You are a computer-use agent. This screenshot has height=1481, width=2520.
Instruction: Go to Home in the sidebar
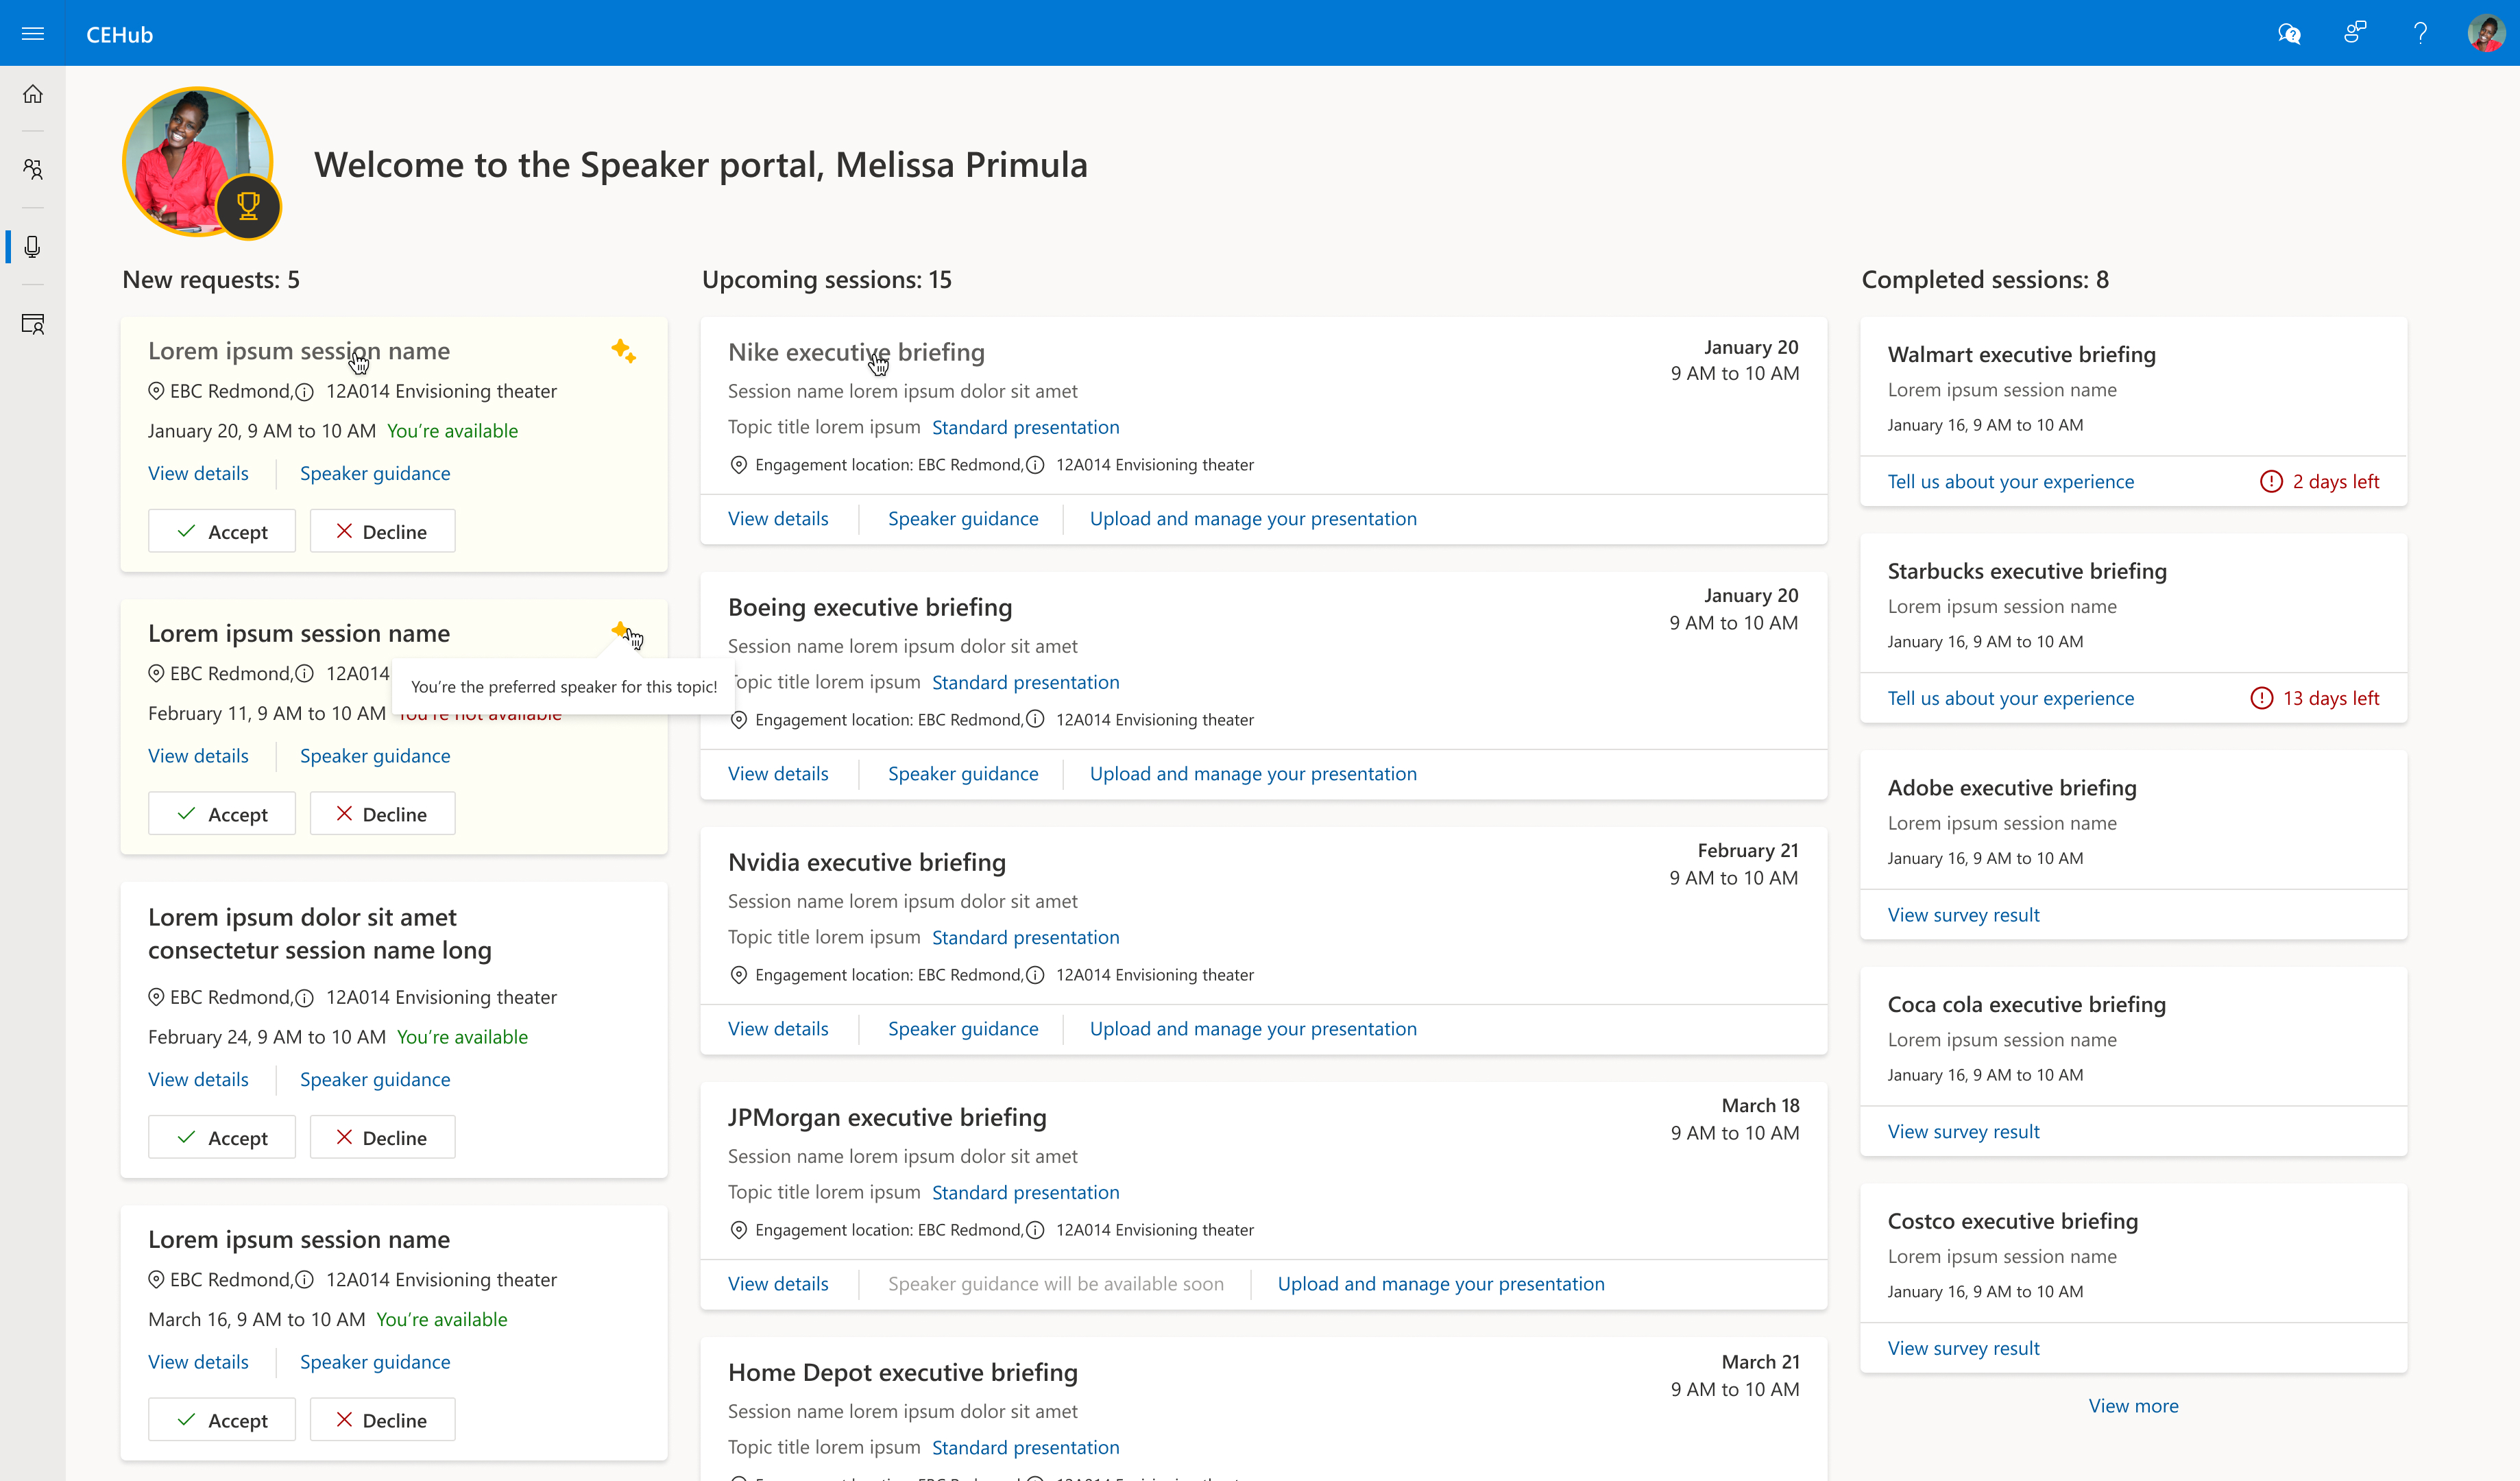pyautogui.click(x=33, y=94)
